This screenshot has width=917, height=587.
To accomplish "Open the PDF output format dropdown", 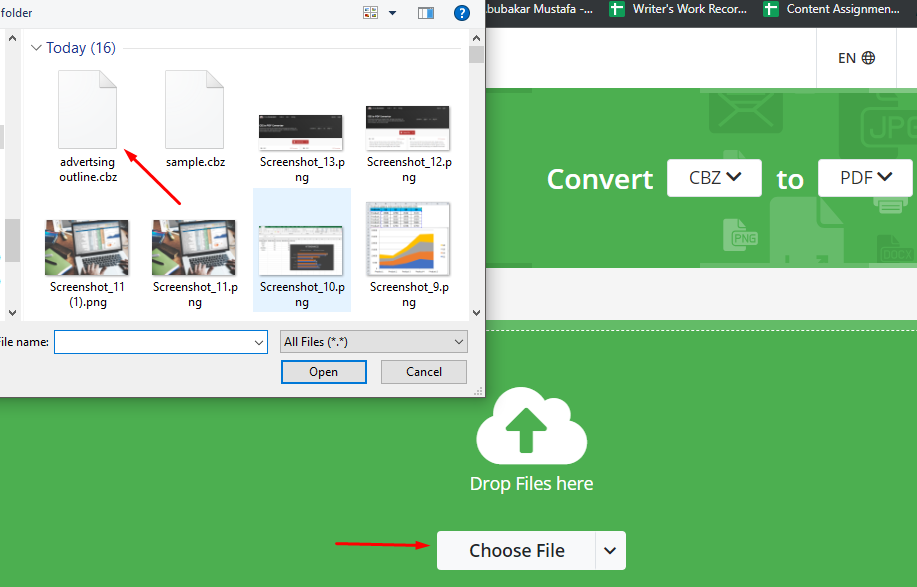I will [864, 178].
